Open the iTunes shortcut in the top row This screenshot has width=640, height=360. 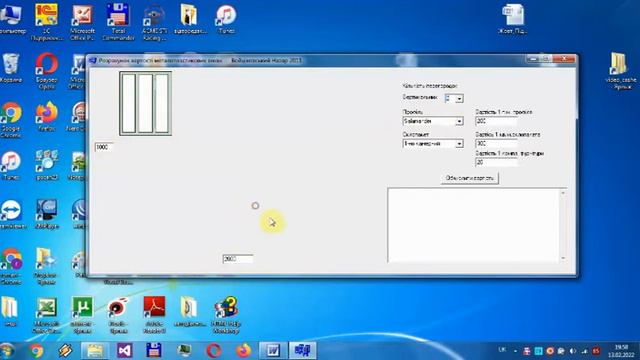tap(226, 20)
